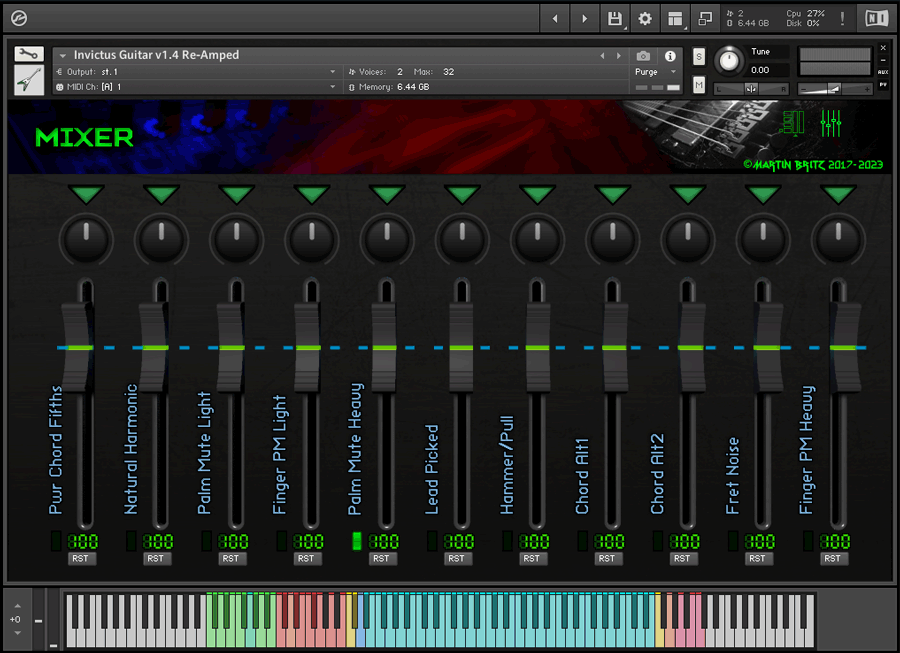Open the workspace layout panel icon
Viewport: 900px width, 653px height.
tap(676, 19)
